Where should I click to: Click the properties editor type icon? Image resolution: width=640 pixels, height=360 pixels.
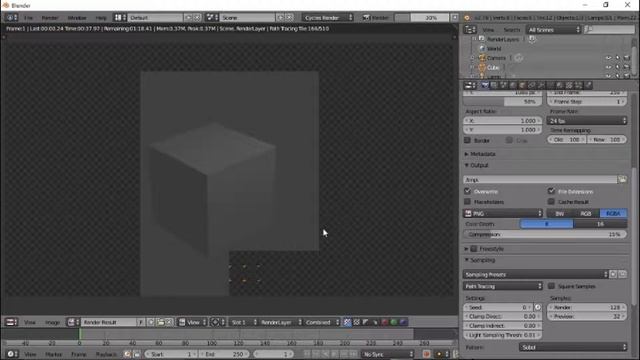(x=470, y=85)
